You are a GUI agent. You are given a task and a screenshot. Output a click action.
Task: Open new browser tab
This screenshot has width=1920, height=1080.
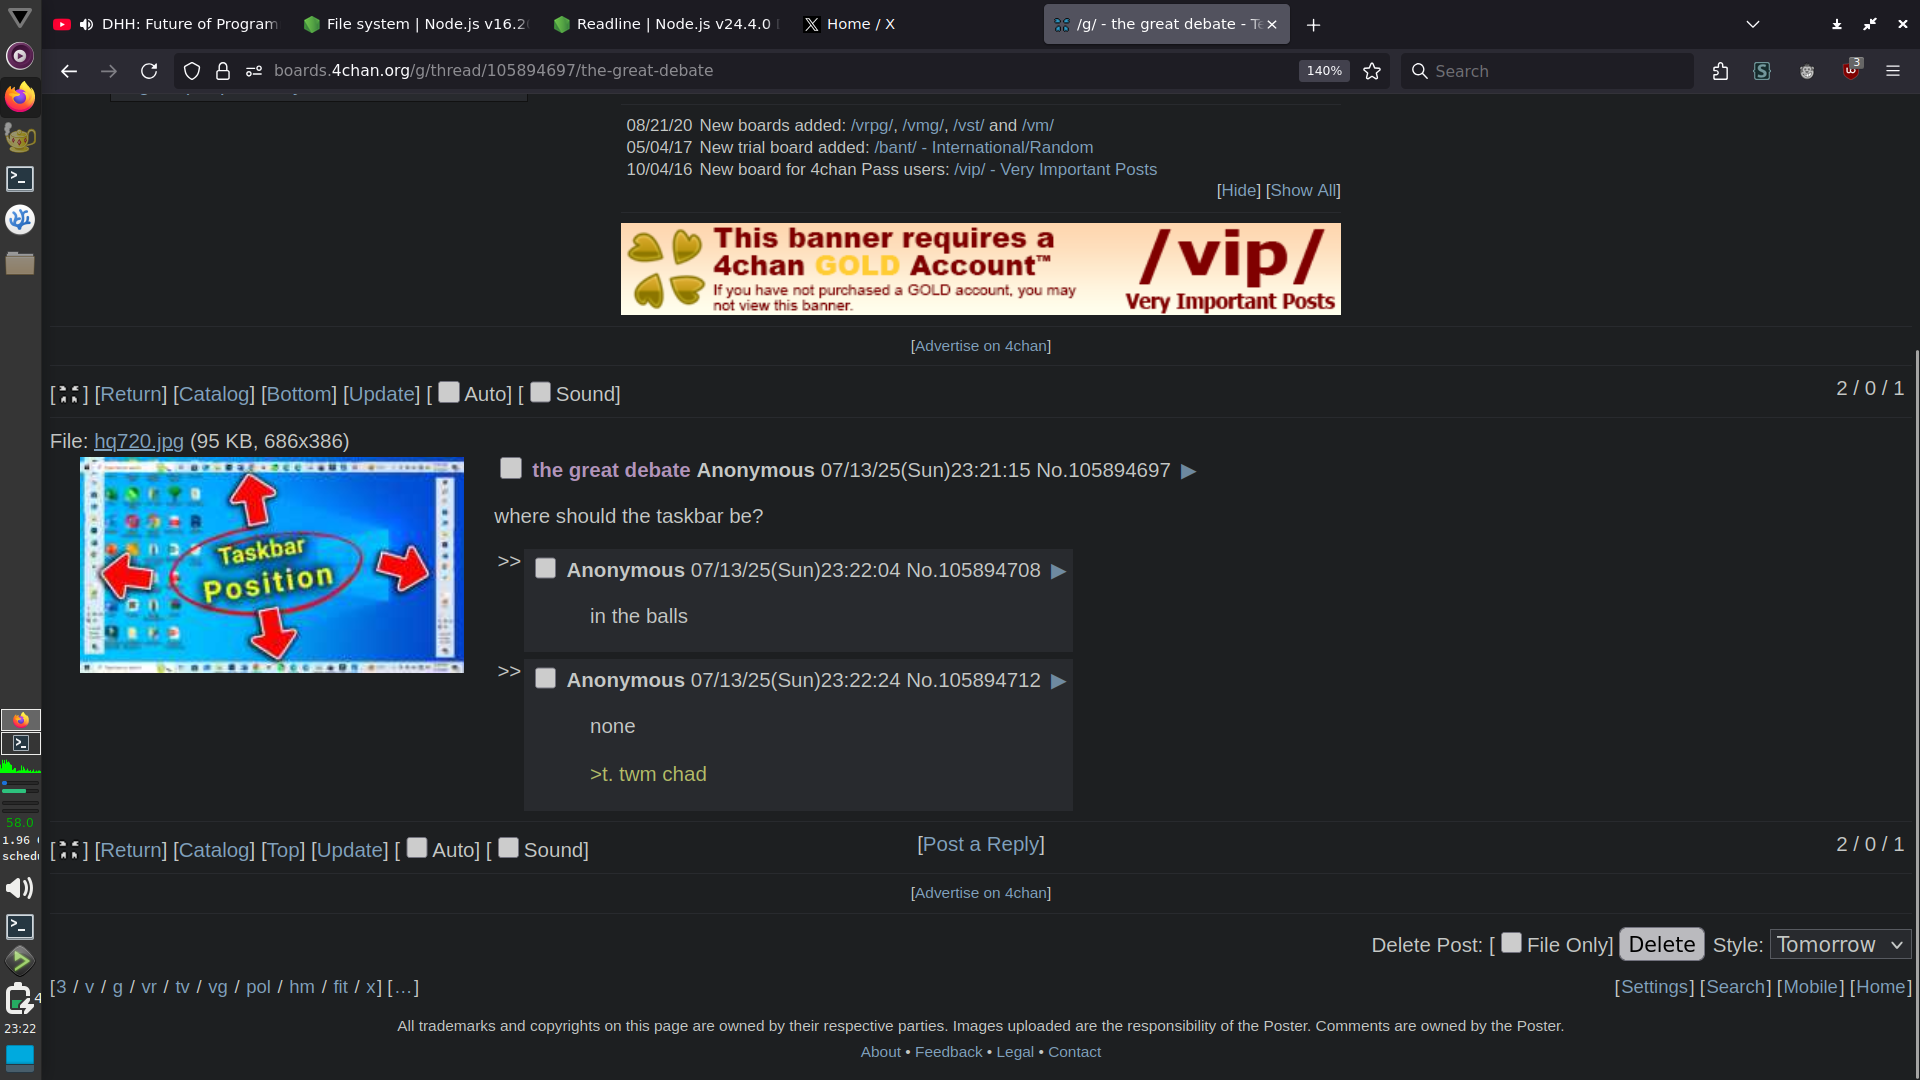point(1314,24)
